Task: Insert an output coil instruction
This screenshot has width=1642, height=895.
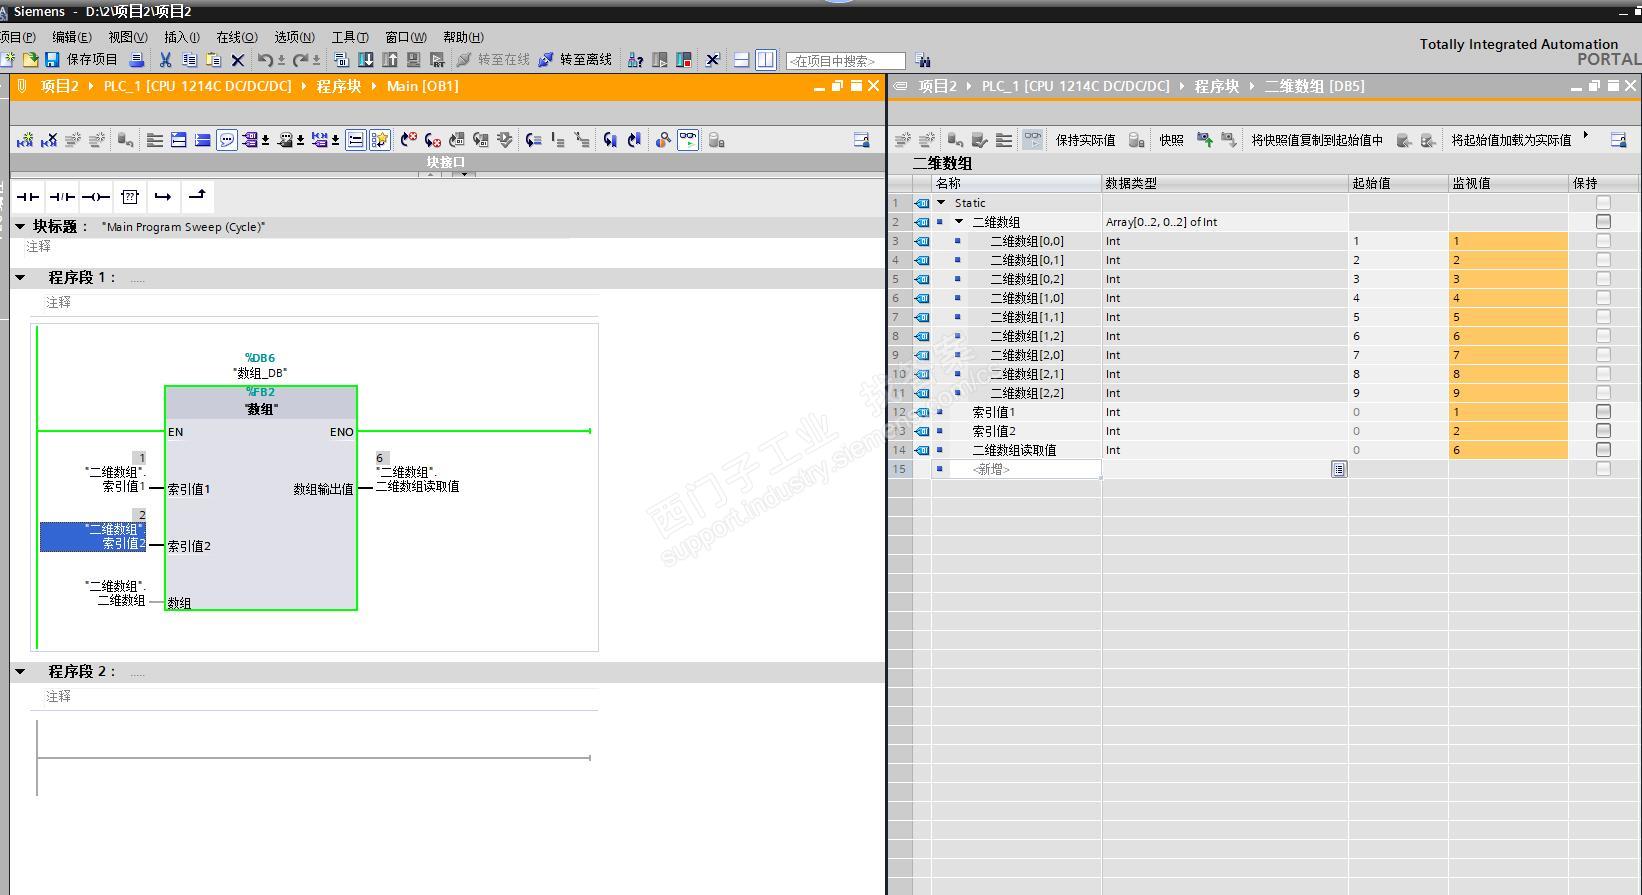Action: point(96,197)
